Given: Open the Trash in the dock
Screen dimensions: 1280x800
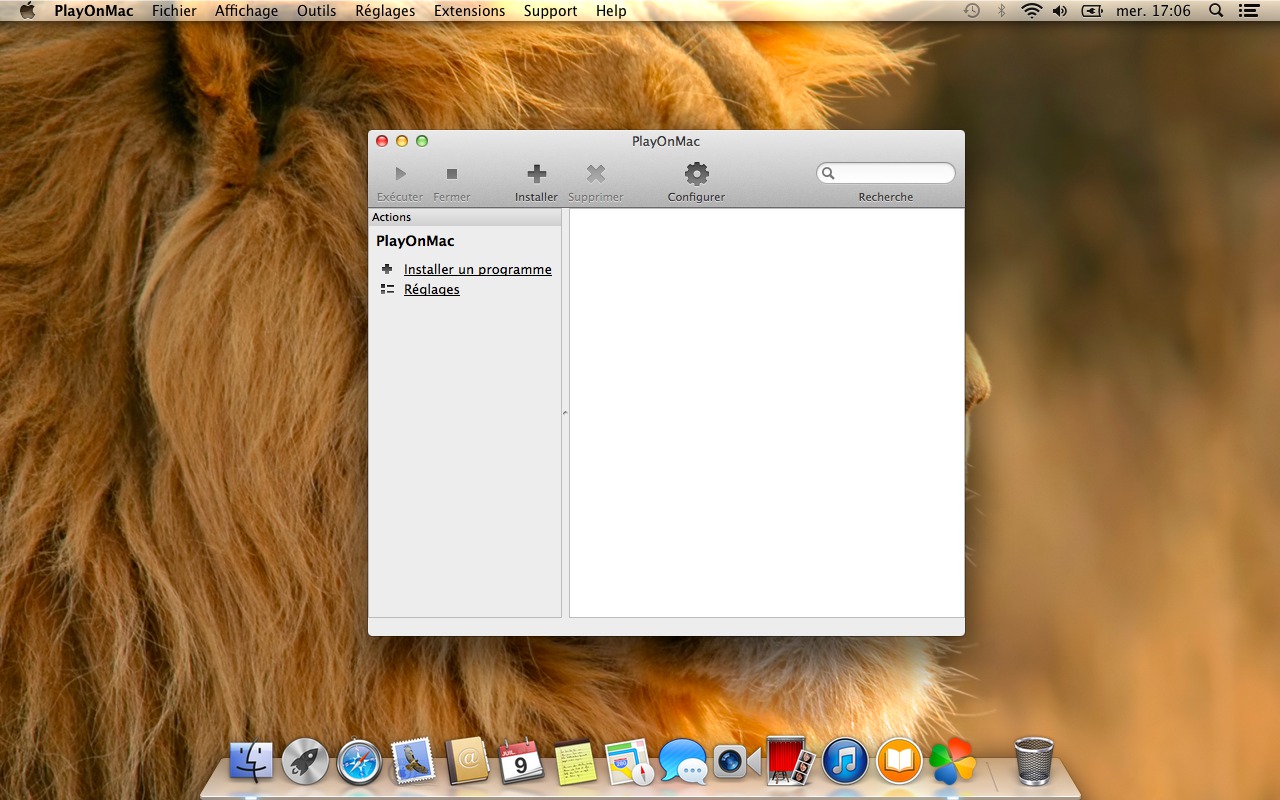Looking at the screenshot, I should [1034, 761].
